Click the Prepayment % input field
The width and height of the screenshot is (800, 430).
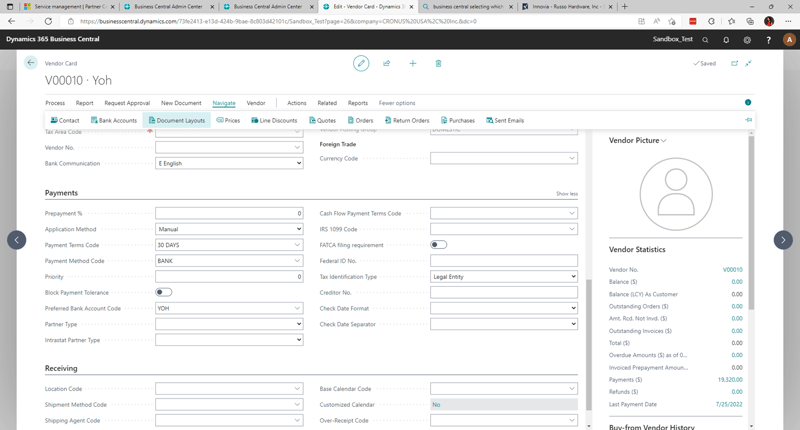[x=229, y=213]
